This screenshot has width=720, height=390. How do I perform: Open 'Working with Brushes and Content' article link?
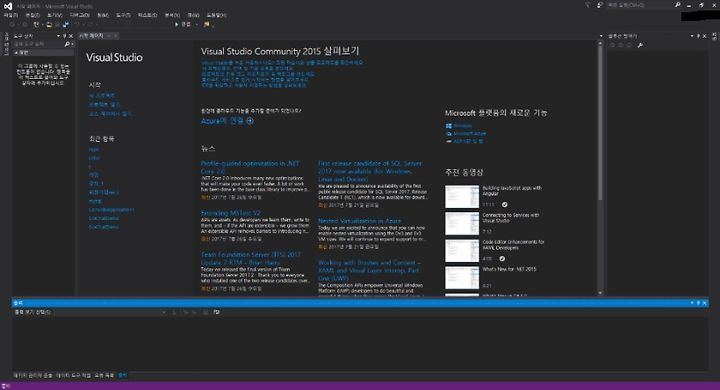point(369,271)
